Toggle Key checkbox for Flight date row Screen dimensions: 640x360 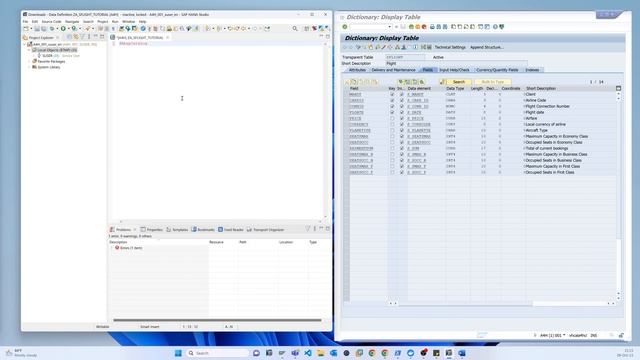392,112
